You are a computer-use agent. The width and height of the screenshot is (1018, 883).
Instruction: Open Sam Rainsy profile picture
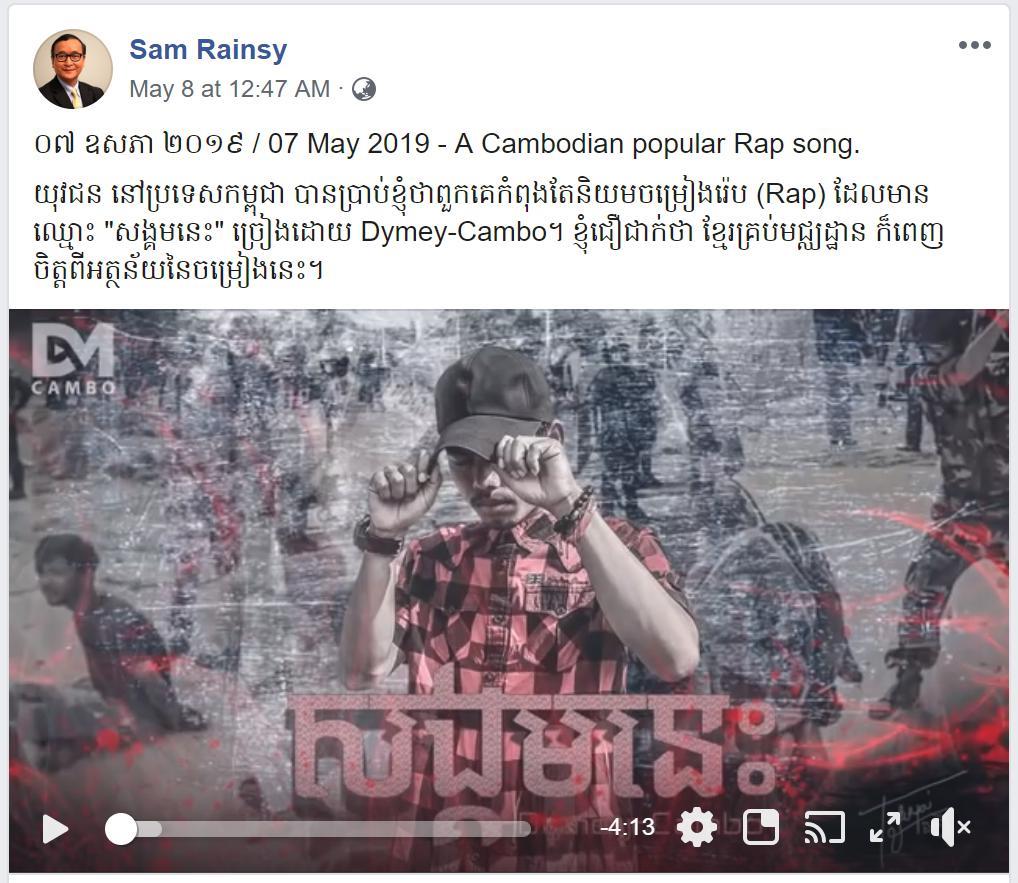pyautogui.click(x=73, y=69)
